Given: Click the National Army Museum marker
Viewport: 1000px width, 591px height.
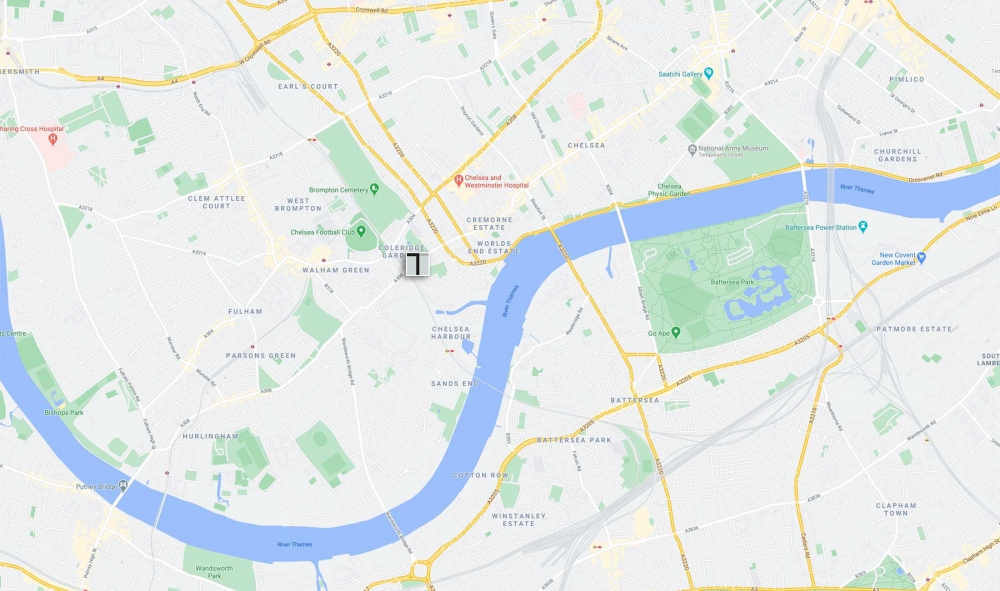Looking at the screenshot, I should tap(692, 150).
